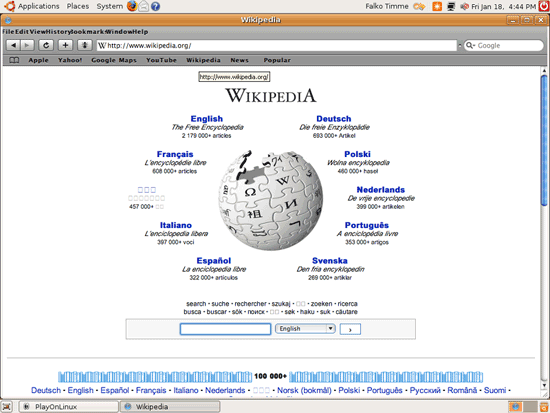Image resolution: width=550 pixels, height=413 pixels.
Task: Click the Română link in bottom list
Action: [x=462, y=390]
